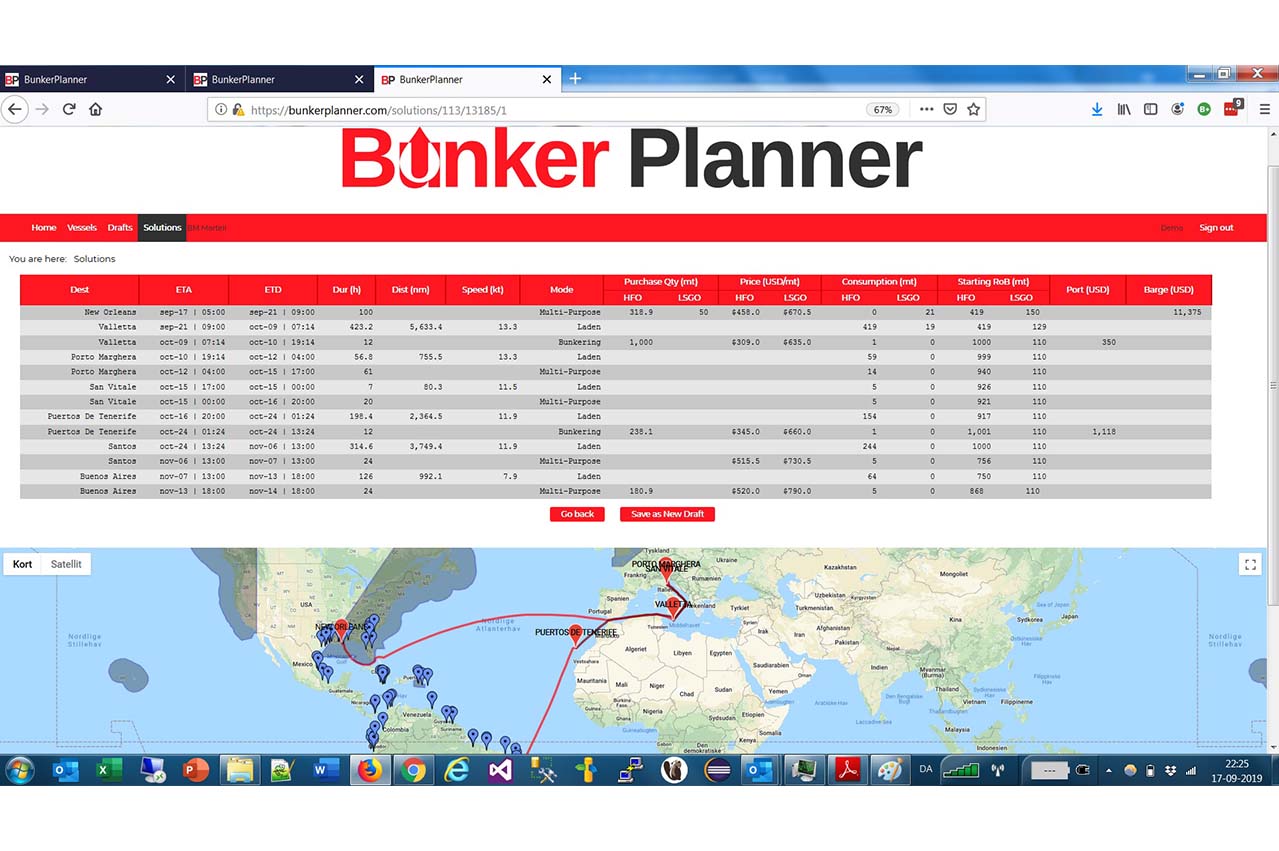
Task: Open the Vessels menu item
Action: pos(82,228)
